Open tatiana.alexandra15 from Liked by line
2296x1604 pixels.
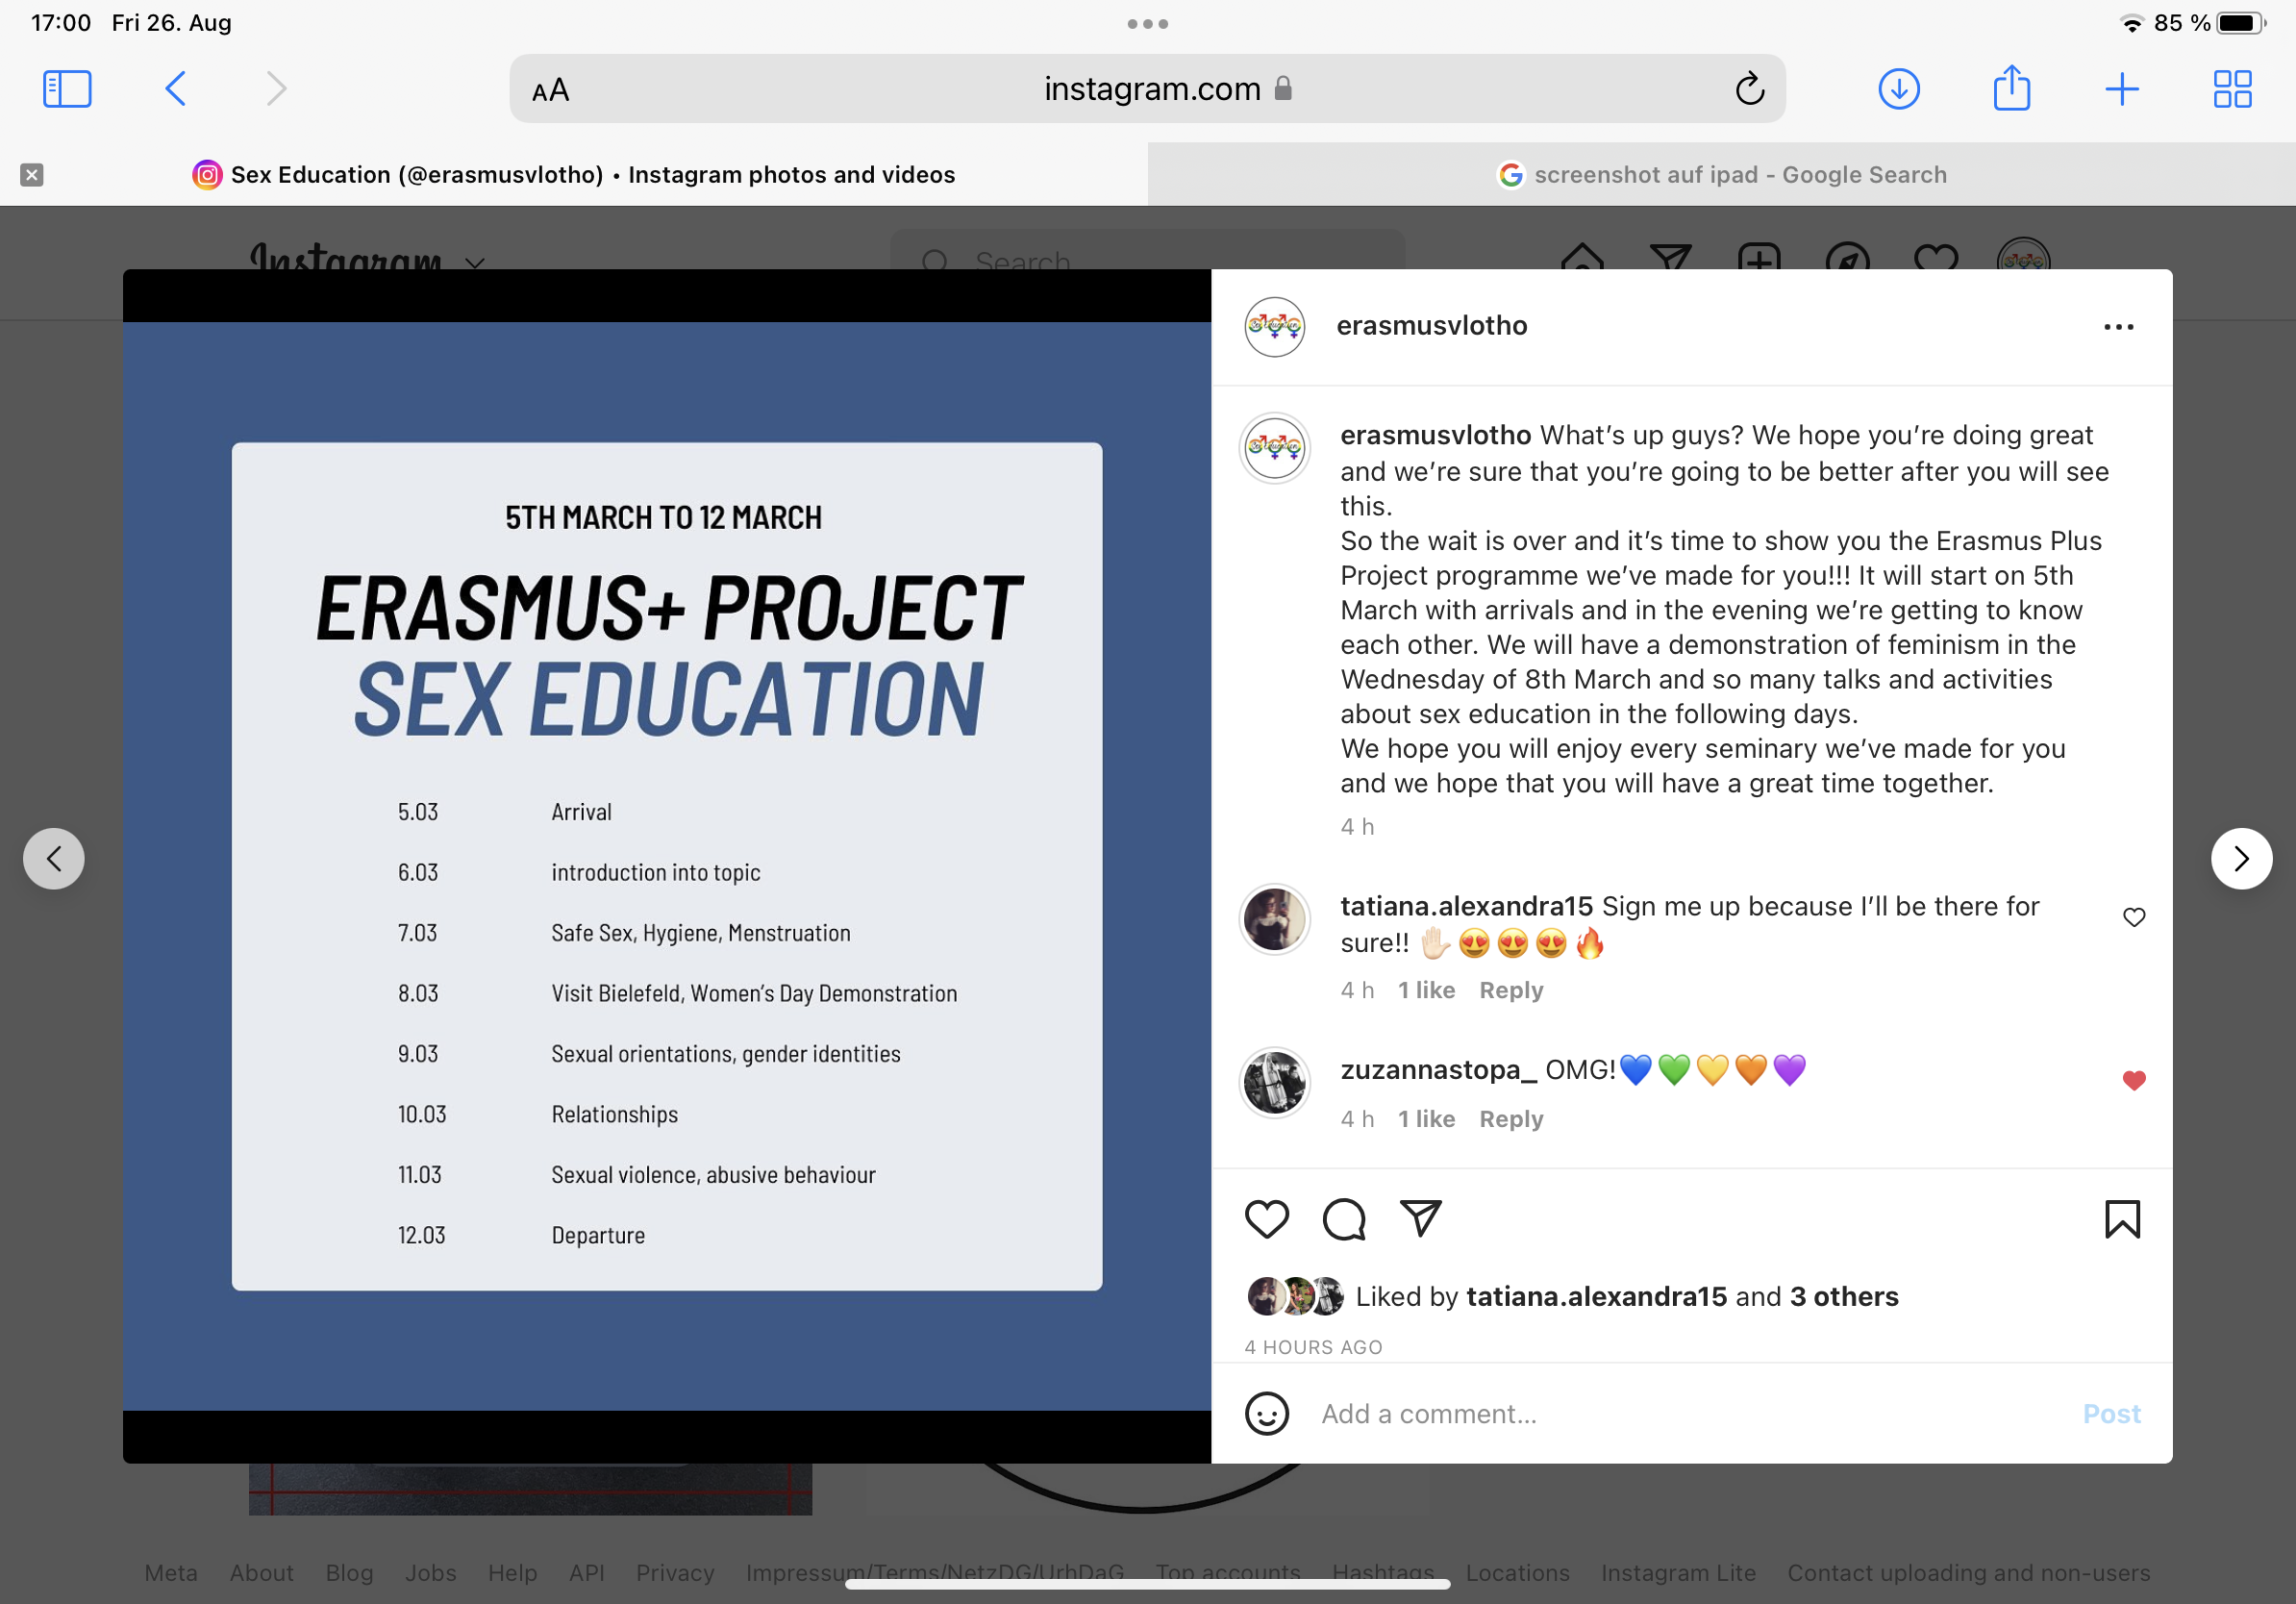point(1596,1297)
